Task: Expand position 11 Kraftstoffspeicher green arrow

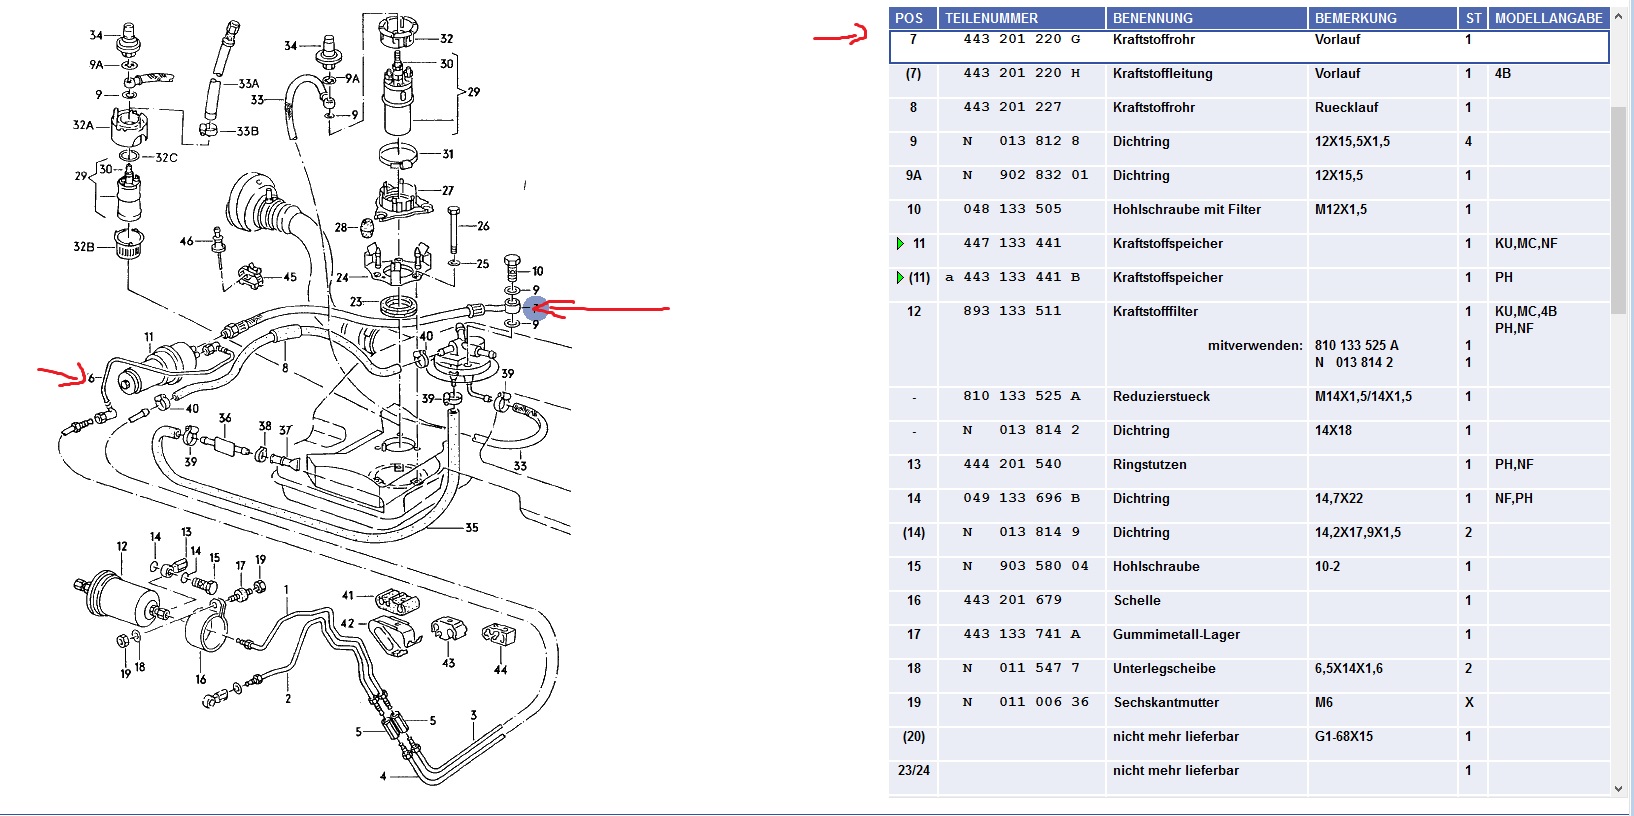Action: [x=900, y=243]
